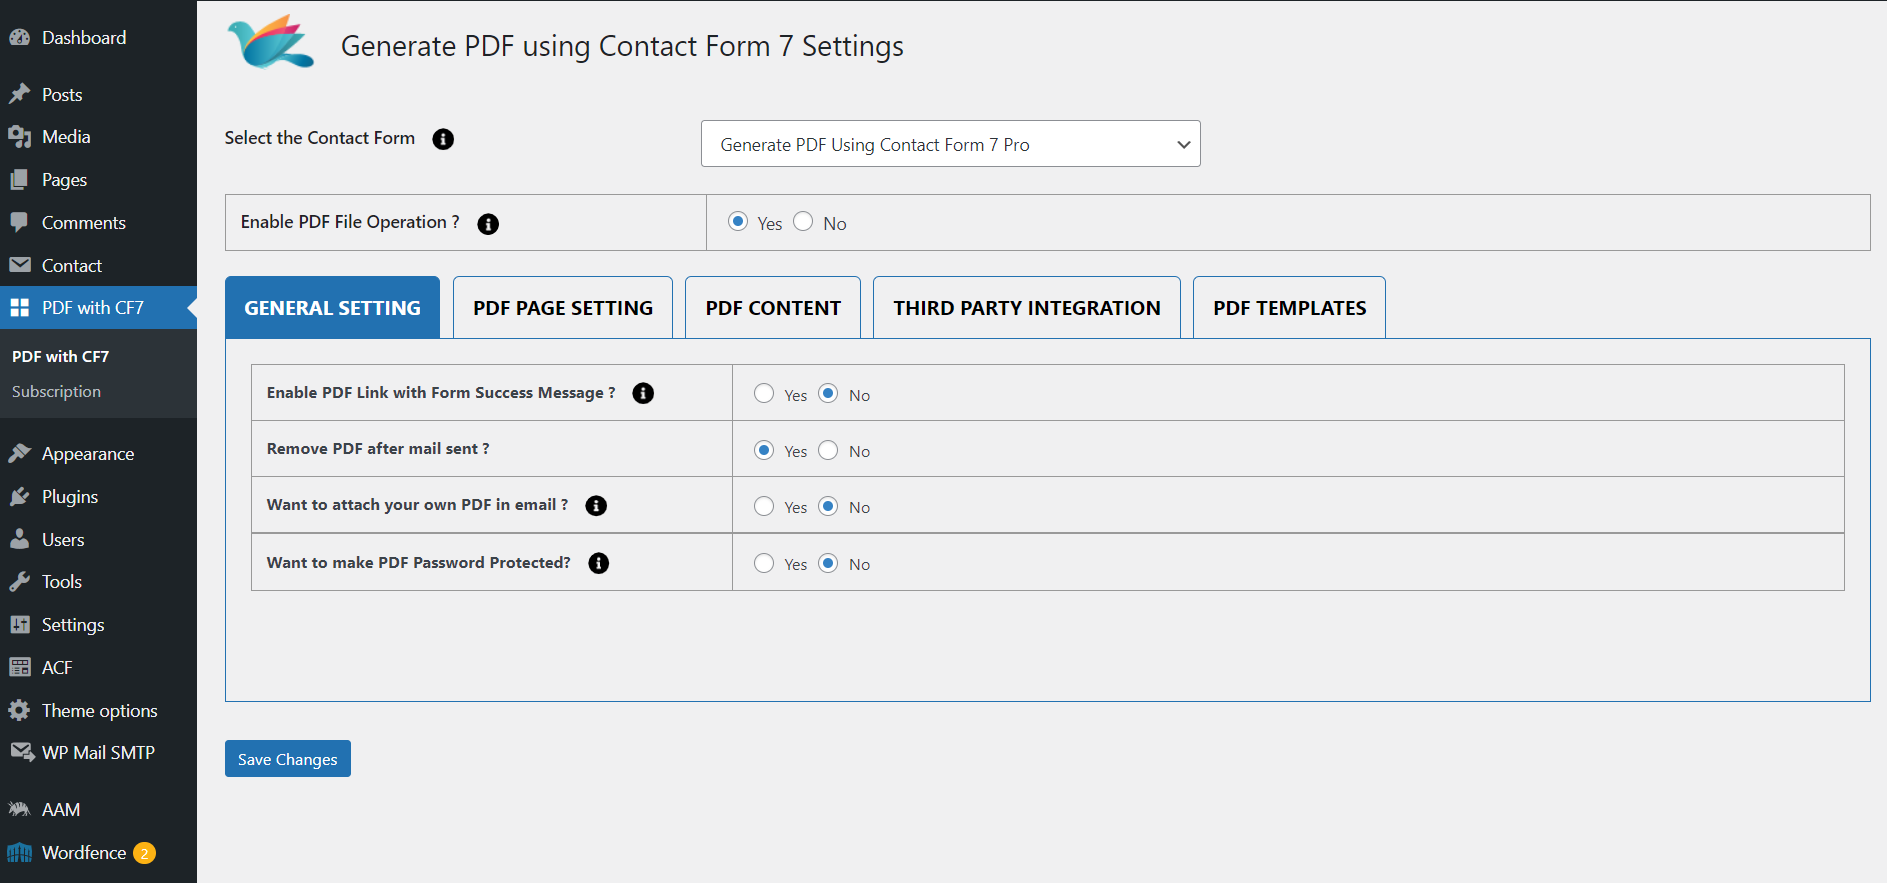Open Theme options in the sidebar
Image resolution: width=1887 pixels, height=883 pixels.
[x=99, y=711]
